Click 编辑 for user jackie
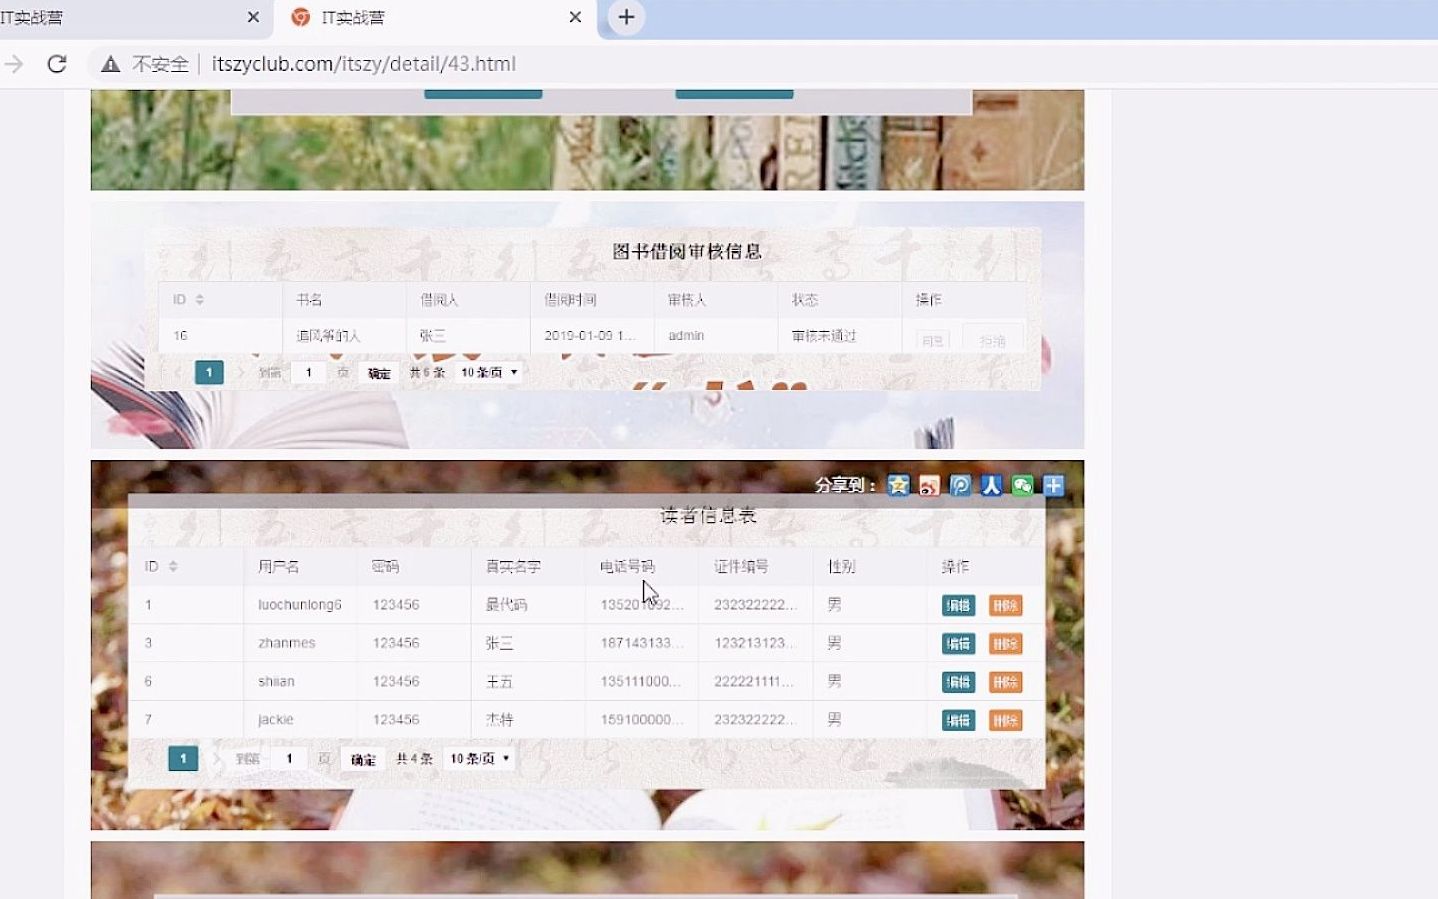The height and width of the screenshot is (899, 1438). click(x=957, y=719)
